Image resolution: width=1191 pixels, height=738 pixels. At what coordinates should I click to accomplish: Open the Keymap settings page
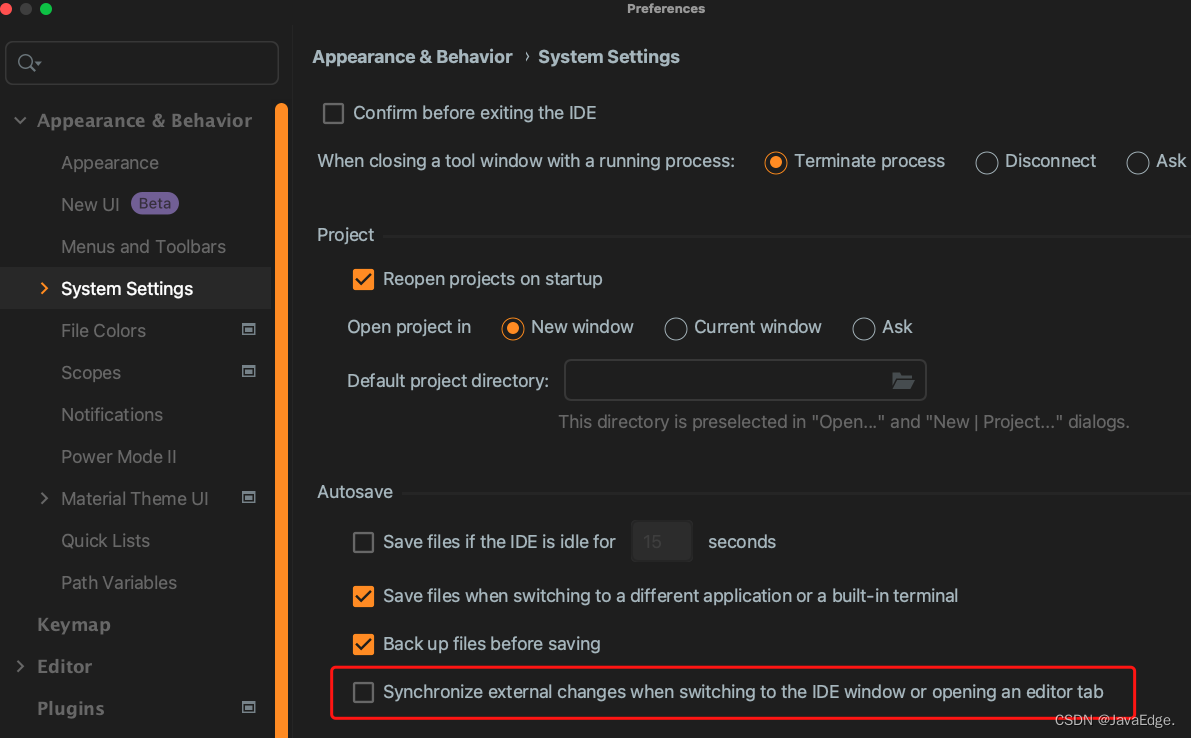click(74, 625)
